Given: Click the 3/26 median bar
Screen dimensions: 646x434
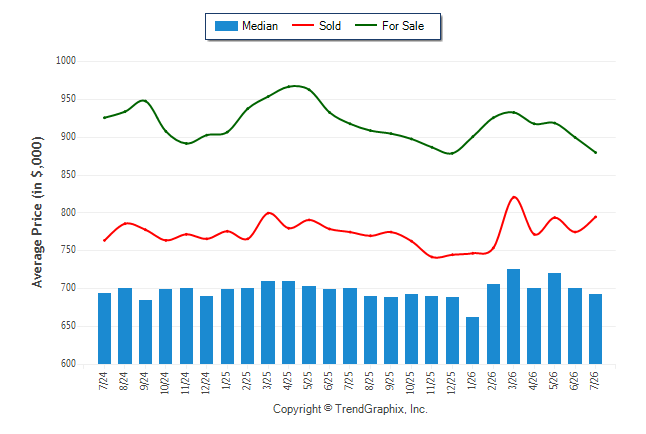Looking at the screenshot, I should coord(513,317).
